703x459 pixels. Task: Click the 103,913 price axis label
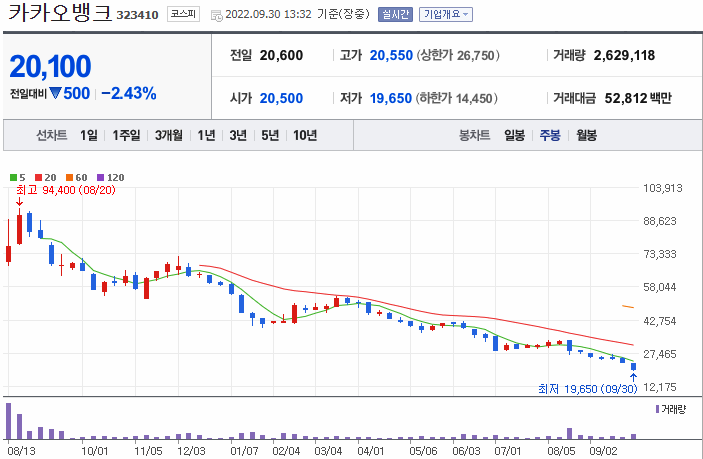[663, 188]
